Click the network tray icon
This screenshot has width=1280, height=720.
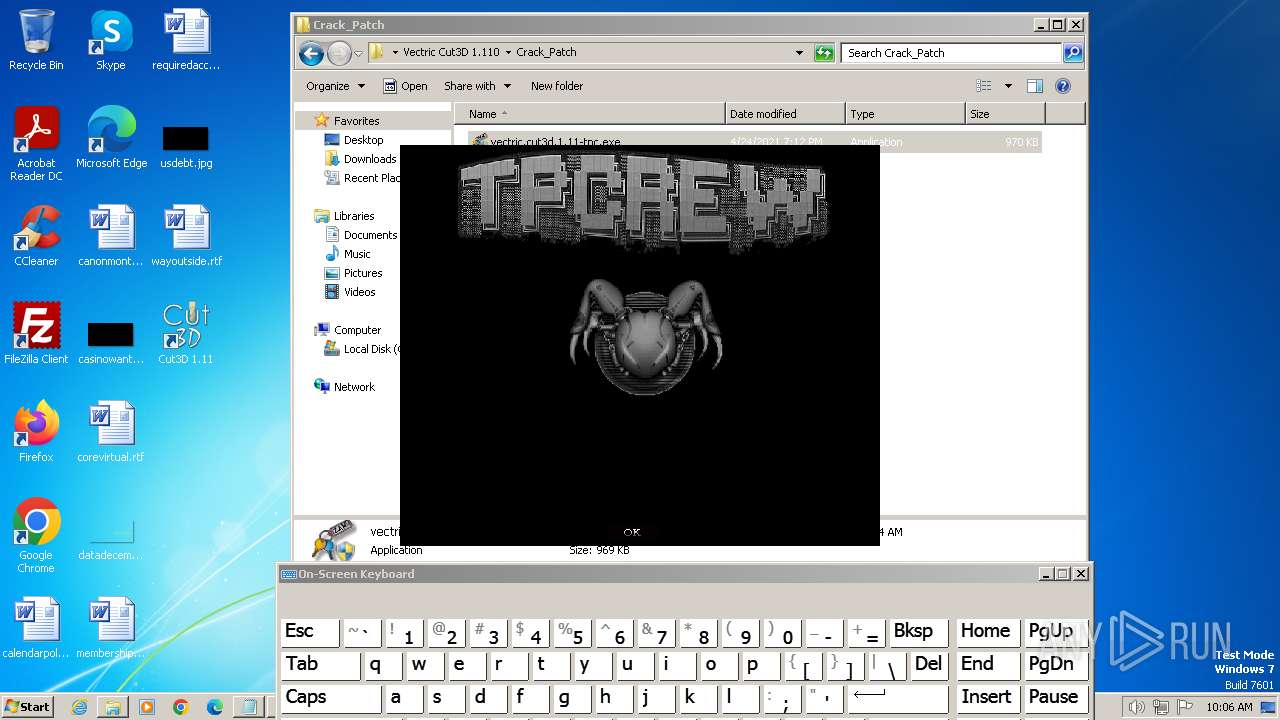coord(1160,707)
